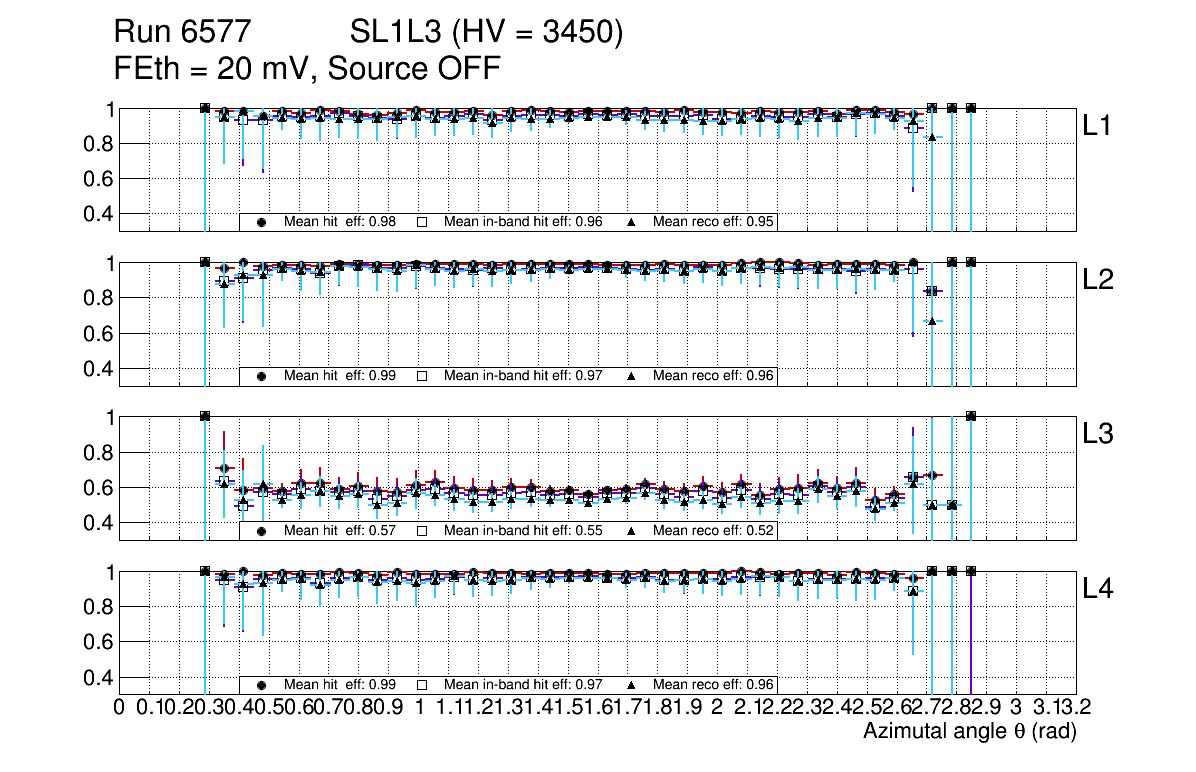Select the filled circle legend marker in L2 panel
1196x772 pixels.
(261, 376)
